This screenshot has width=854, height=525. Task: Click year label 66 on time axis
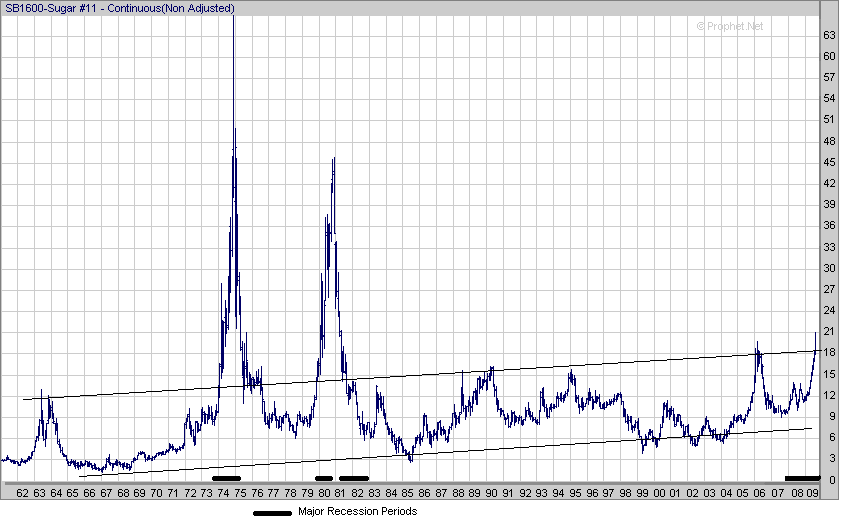[89, 493]
